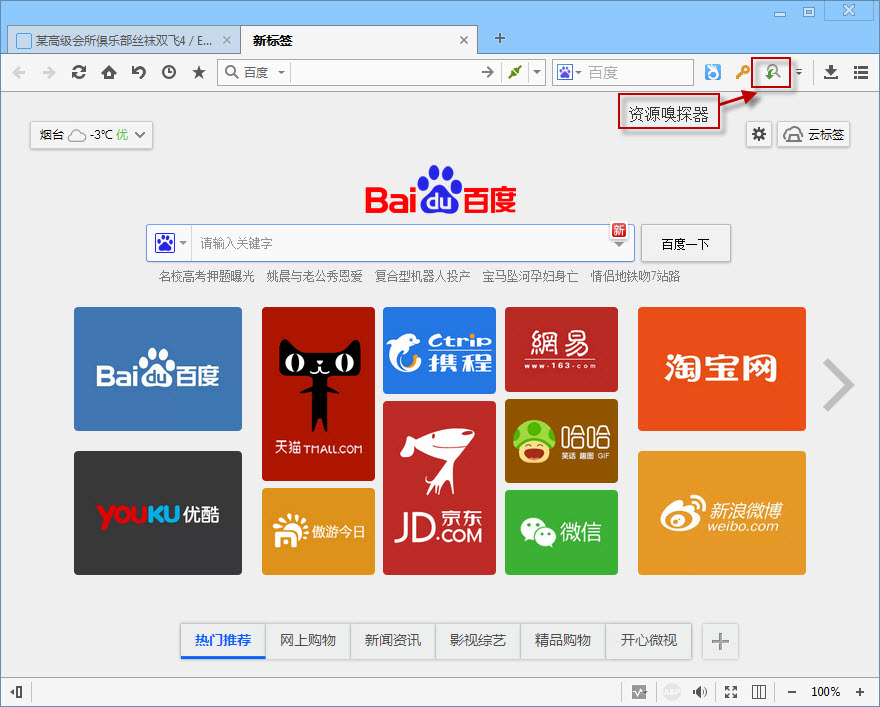Open the Ctrip 携程 tile
Screen dimensions: 880x707
(439, 350)
